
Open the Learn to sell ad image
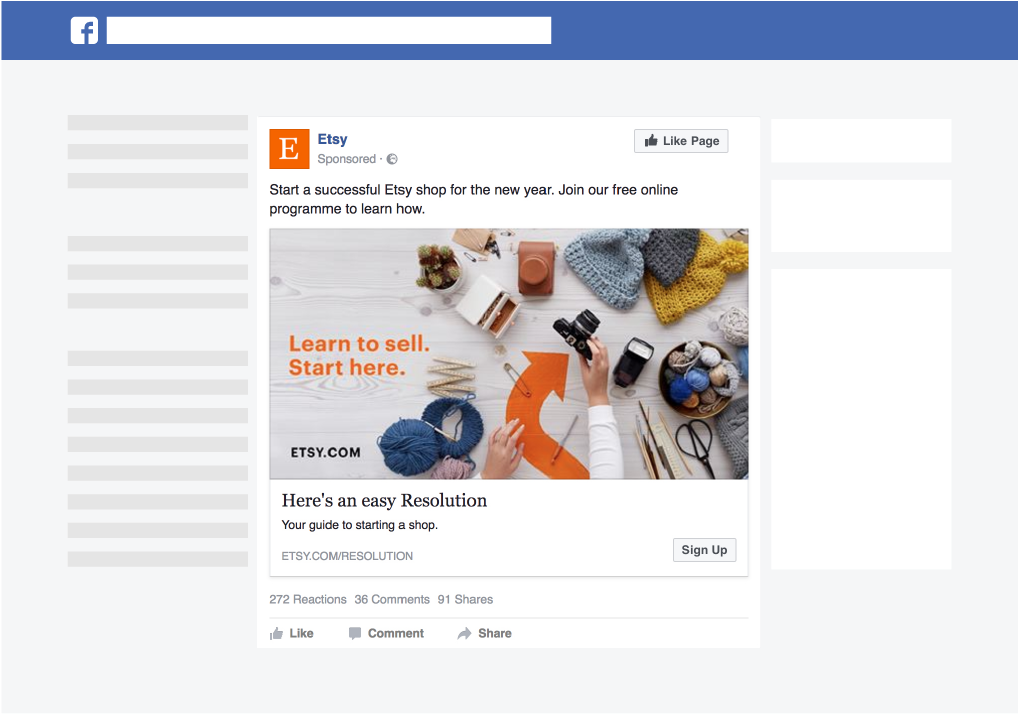[508, 354]
